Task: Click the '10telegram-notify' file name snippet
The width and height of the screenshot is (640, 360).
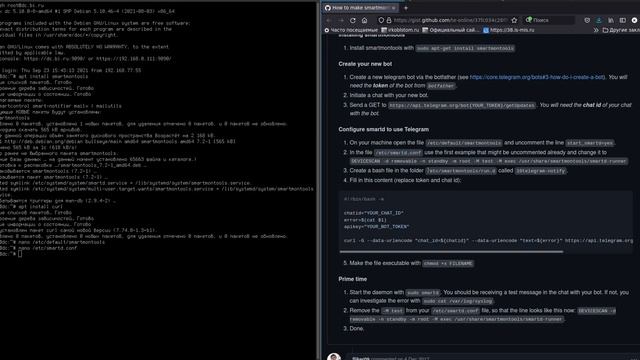Action: (x=540, y=171)
